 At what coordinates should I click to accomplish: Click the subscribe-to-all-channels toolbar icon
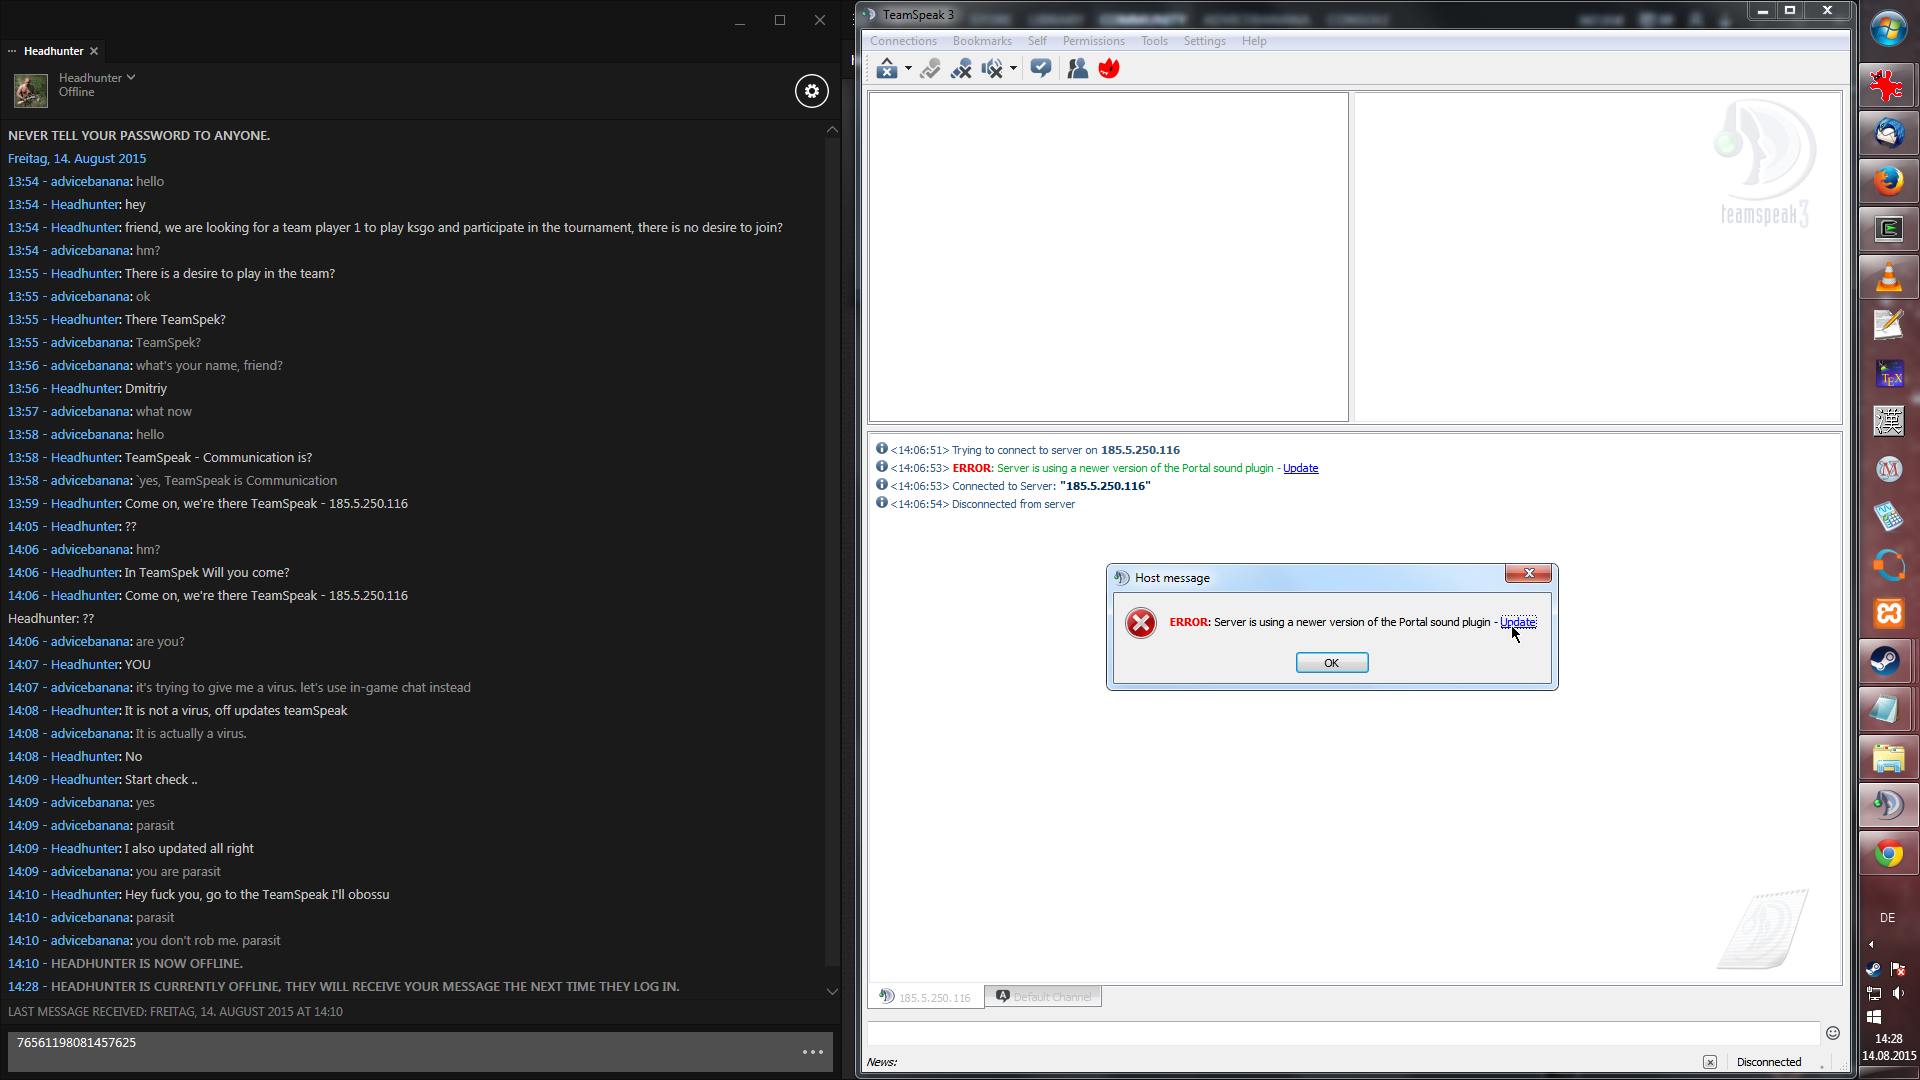click(1041, 68)
